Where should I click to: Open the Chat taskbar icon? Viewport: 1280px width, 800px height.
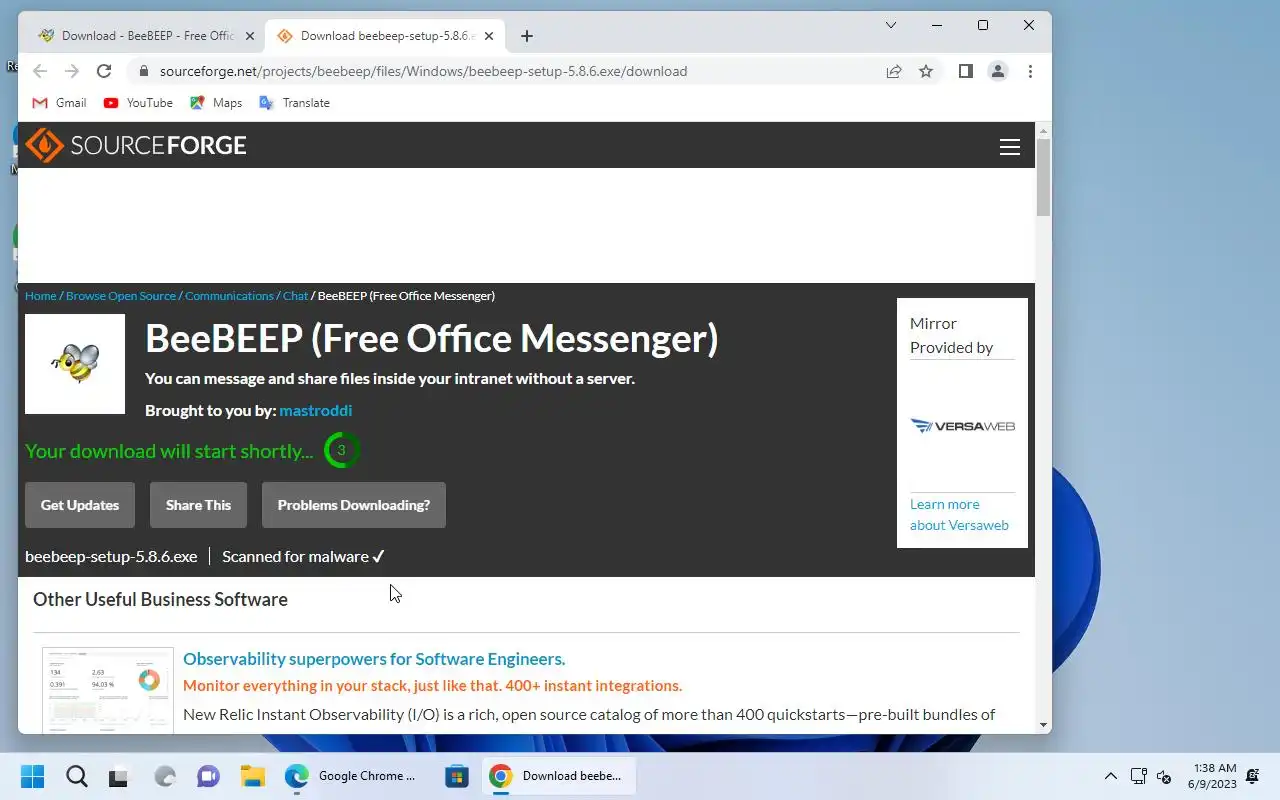click(208, 776)
